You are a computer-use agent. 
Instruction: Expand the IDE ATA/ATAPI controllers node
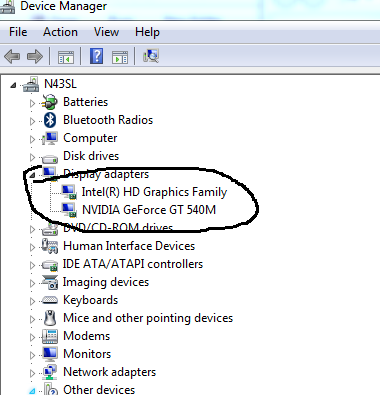[x=32, y=265]
